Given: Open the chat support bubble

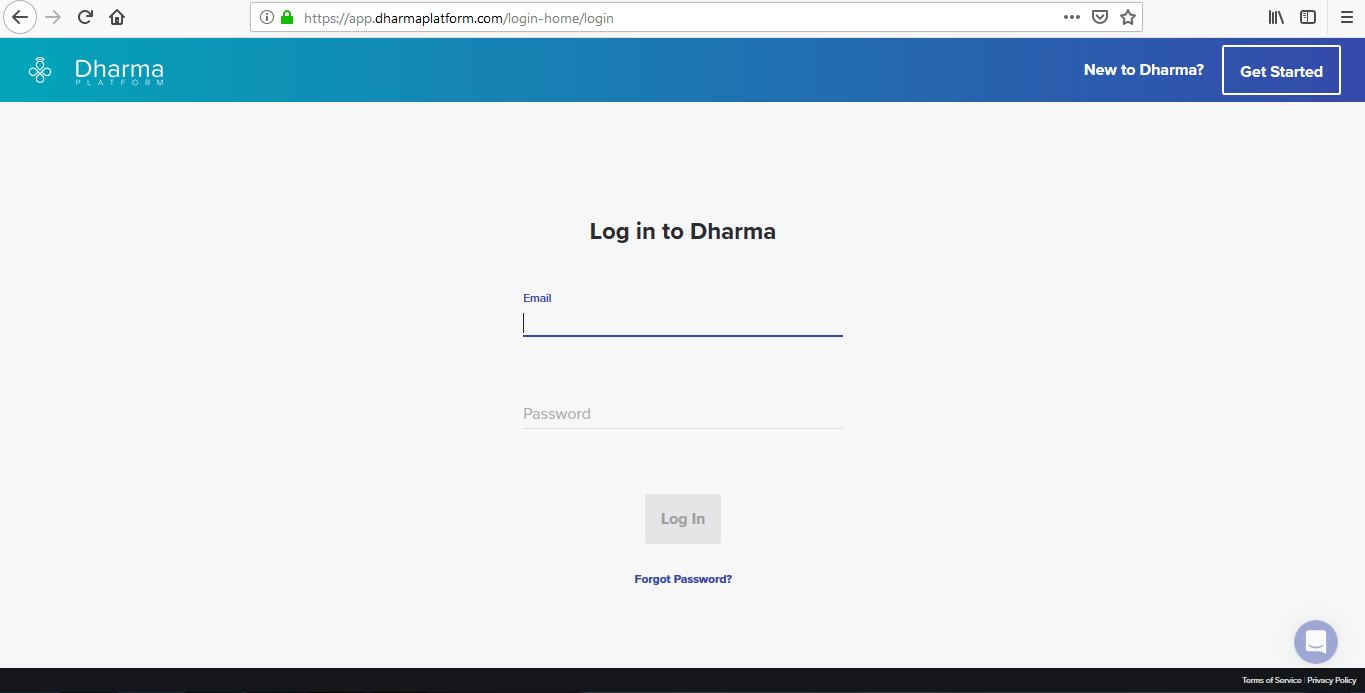Looking at the screenshot, I should tap(1316, 642).
